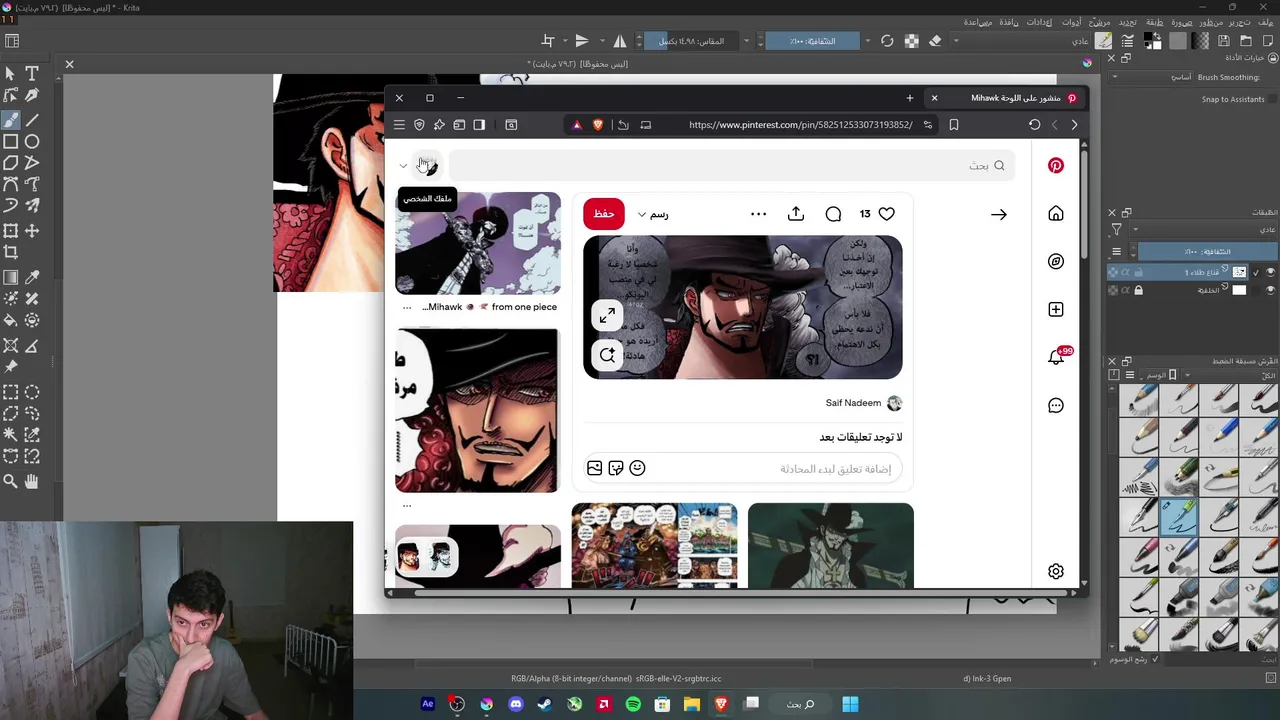Select the Line tool
This screenshot has height=720, width=1280.
(32, 119)
